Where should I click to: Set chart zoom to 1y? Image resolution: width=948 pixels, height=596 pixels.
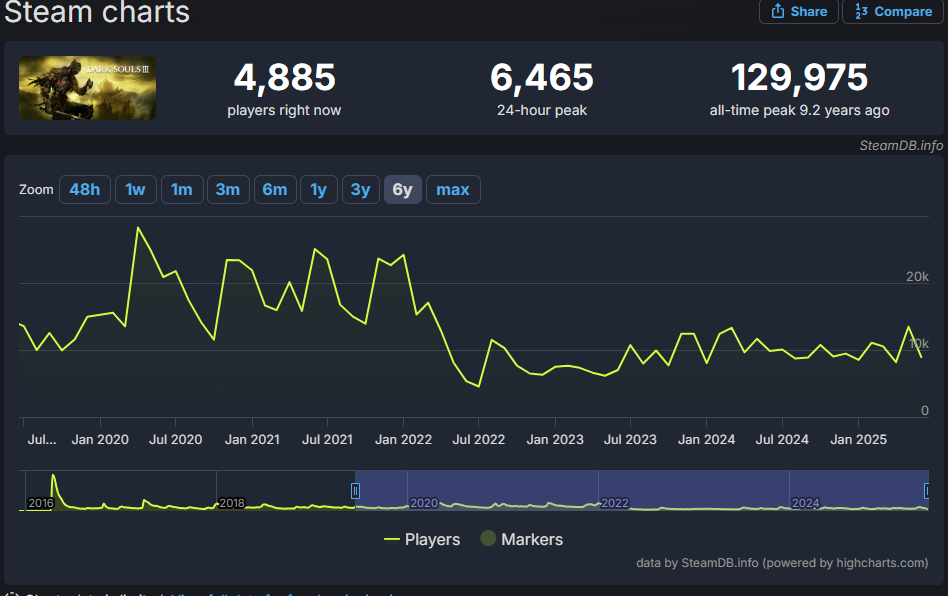(x=319, y=189)
